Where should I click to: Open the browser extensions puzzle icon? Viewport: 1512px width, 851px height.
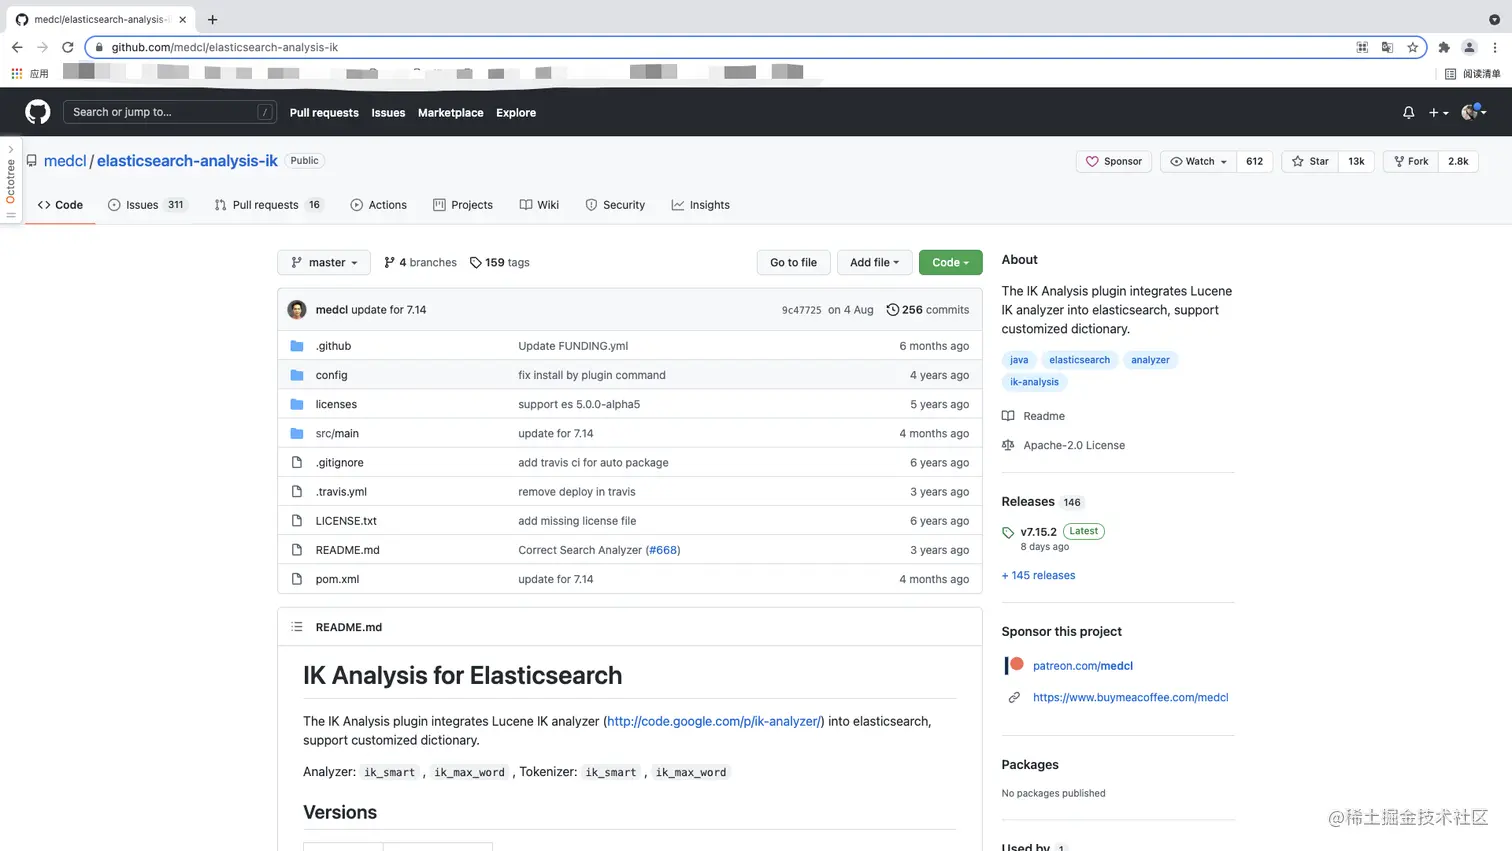coord(1443,47)
